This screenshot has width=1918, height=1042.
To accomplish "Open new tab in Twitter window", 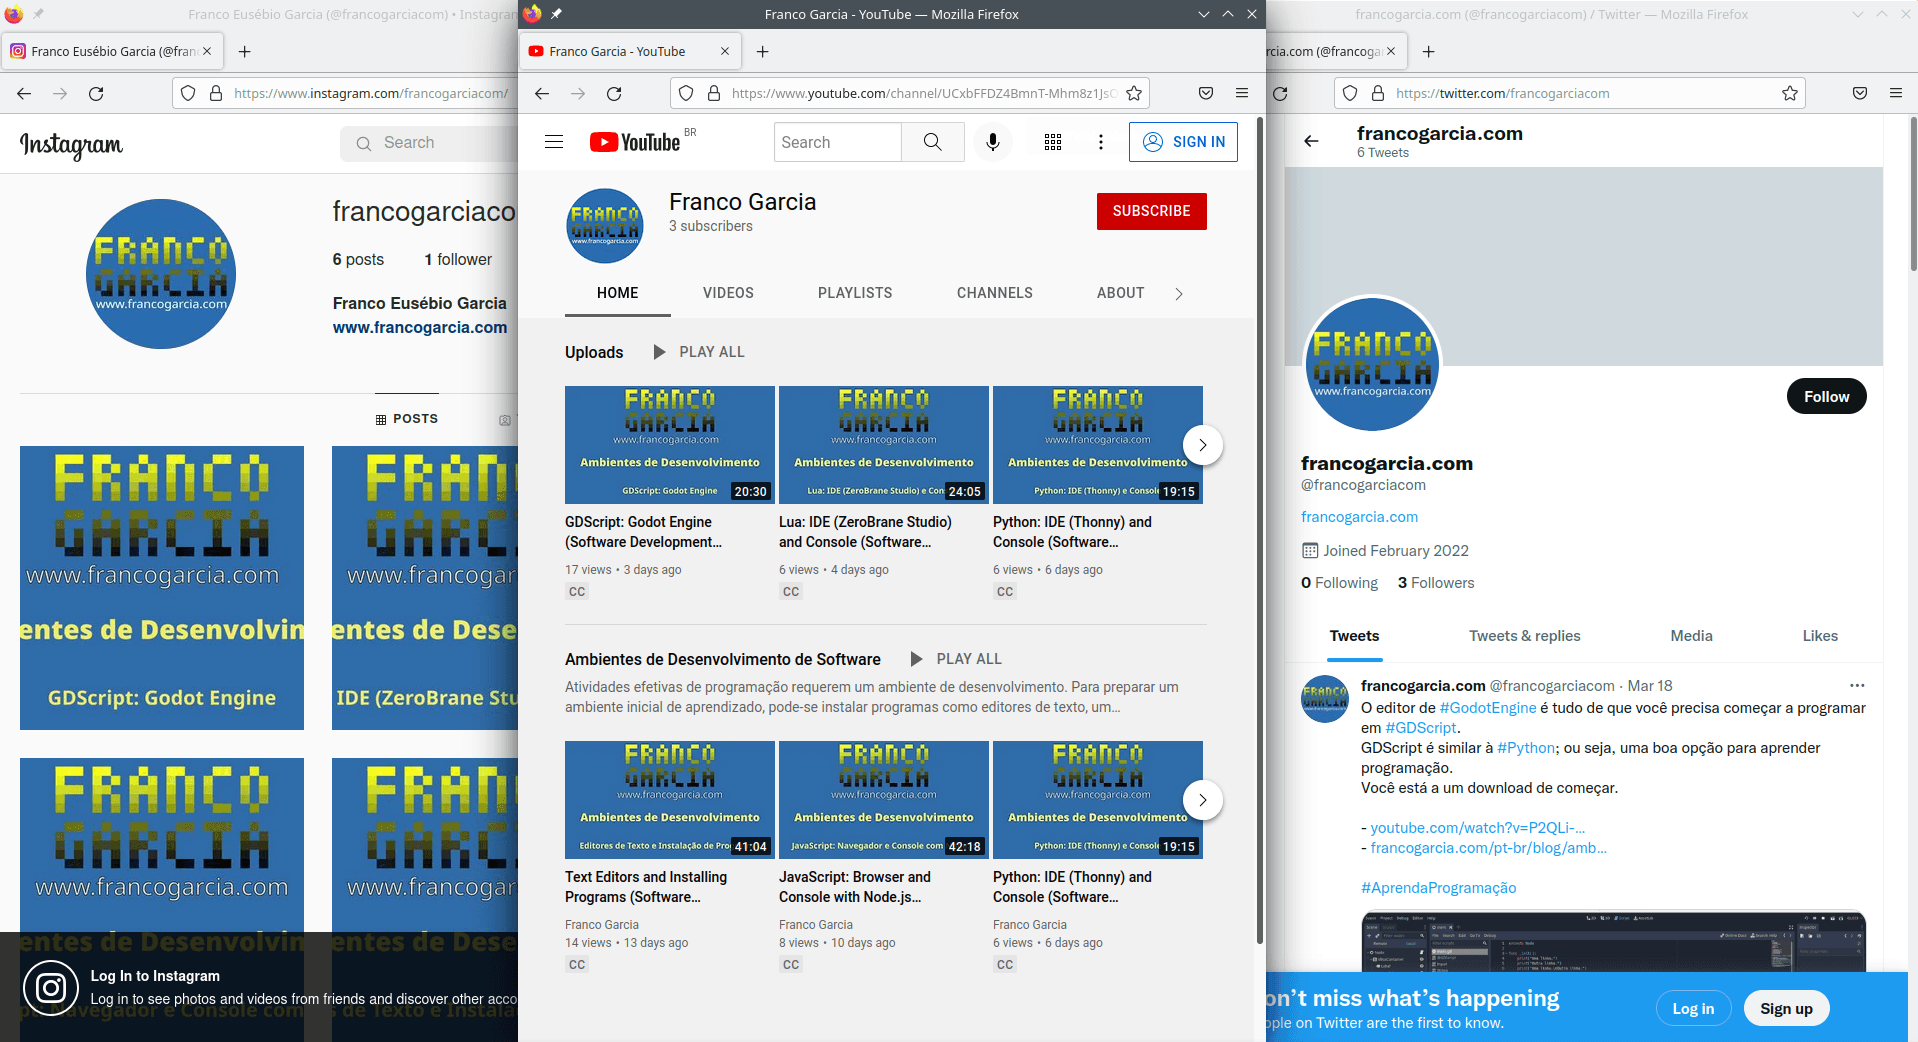I will [1428, 51].
